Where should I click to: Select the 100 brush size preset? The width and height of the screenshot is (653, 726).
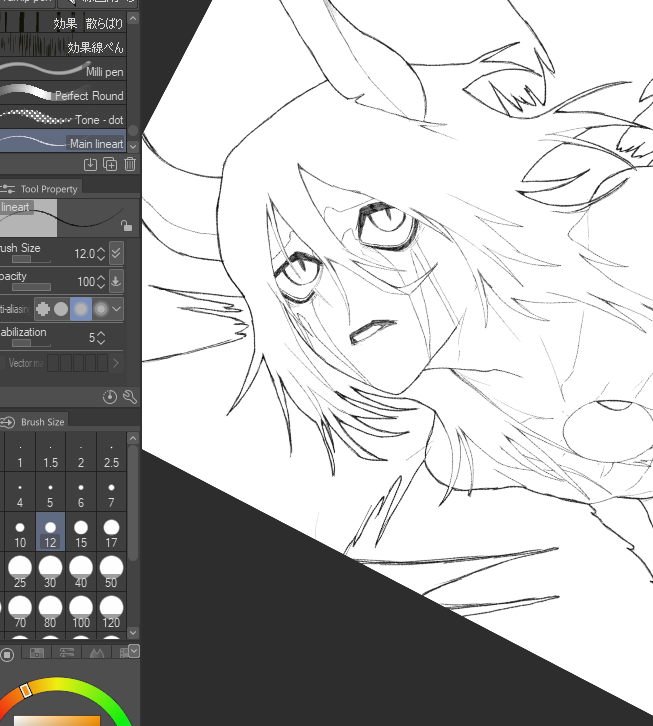81,613
